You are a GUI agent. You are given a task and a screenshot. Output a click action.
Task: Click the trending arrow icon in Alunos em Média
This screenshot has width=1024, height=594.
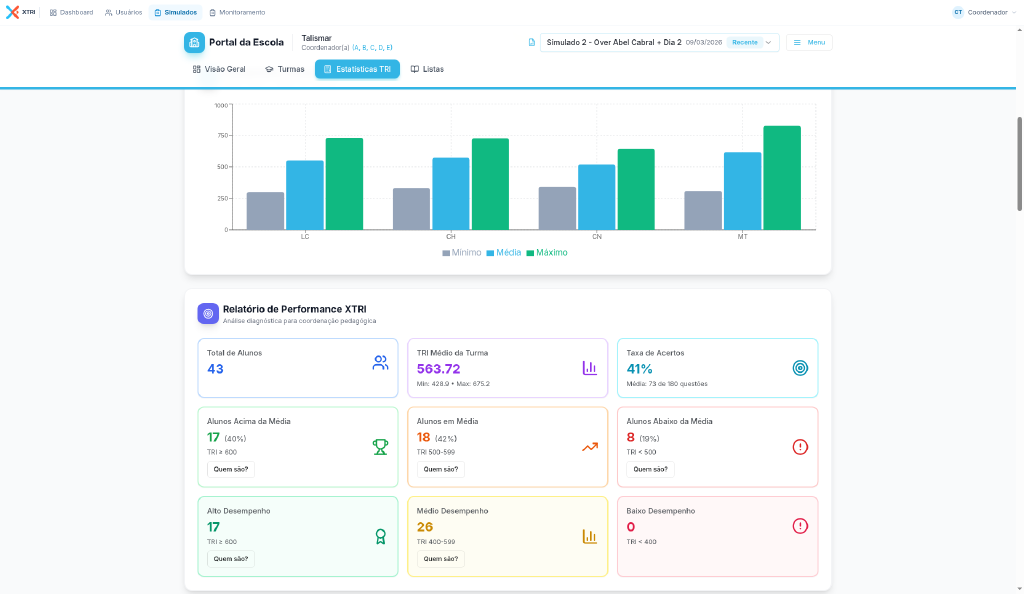tap(590, 447)
